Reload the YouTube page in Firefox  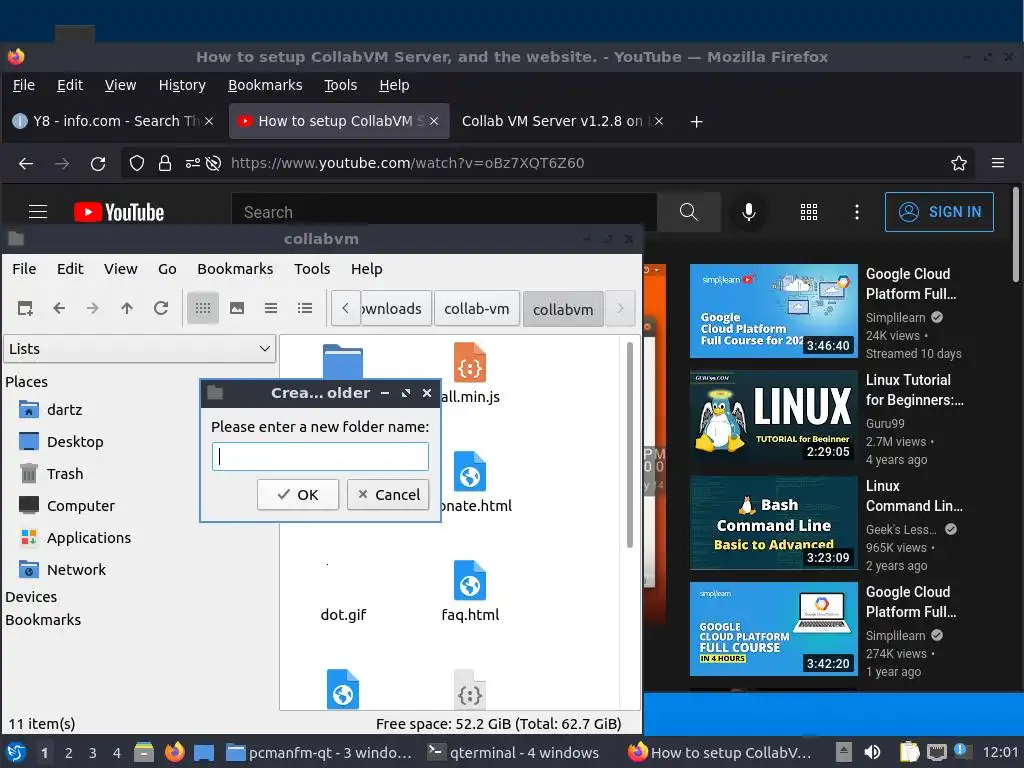tap(98, 163)
